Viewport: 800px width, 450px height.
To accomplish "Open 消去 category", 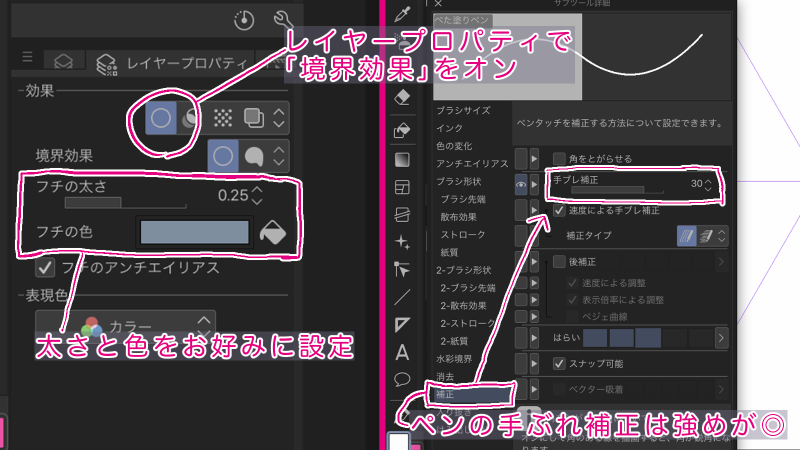I will tap(445, 377).
